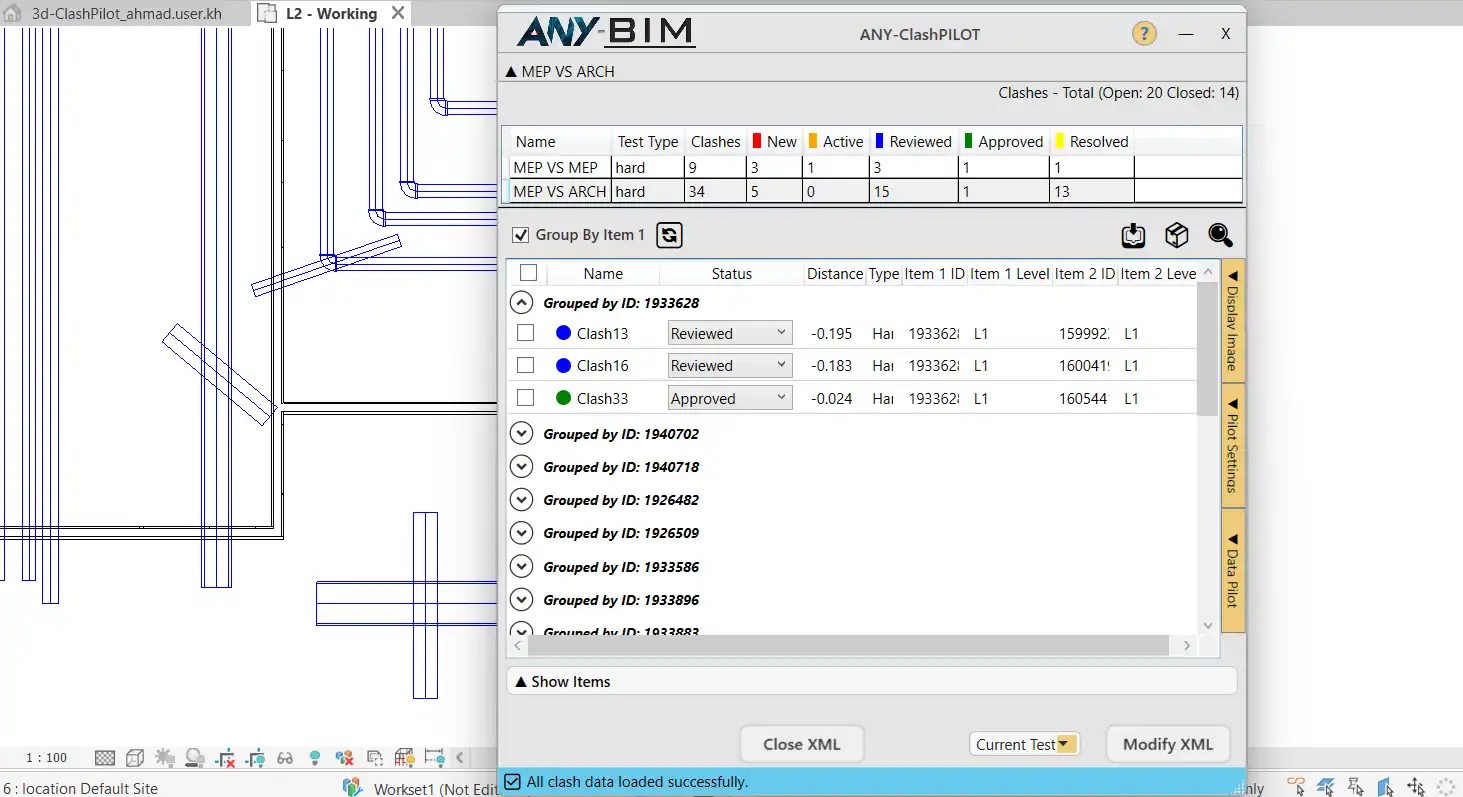Toggle Select Elements by Face icon
Screen dimensions: 1463x797
(1387, 787)
